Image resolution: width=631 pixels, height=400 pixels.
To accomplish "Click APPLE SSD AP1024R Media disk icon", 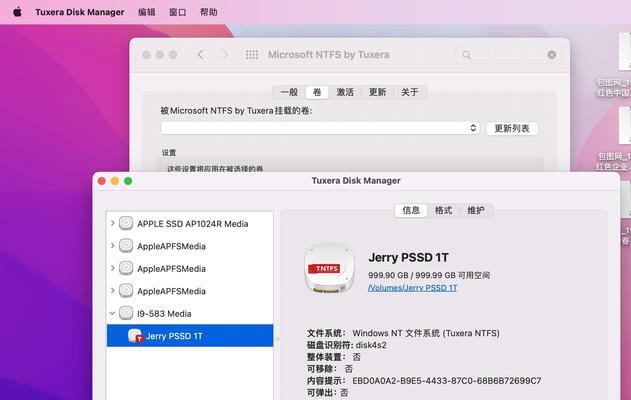I will pos(126,223).
